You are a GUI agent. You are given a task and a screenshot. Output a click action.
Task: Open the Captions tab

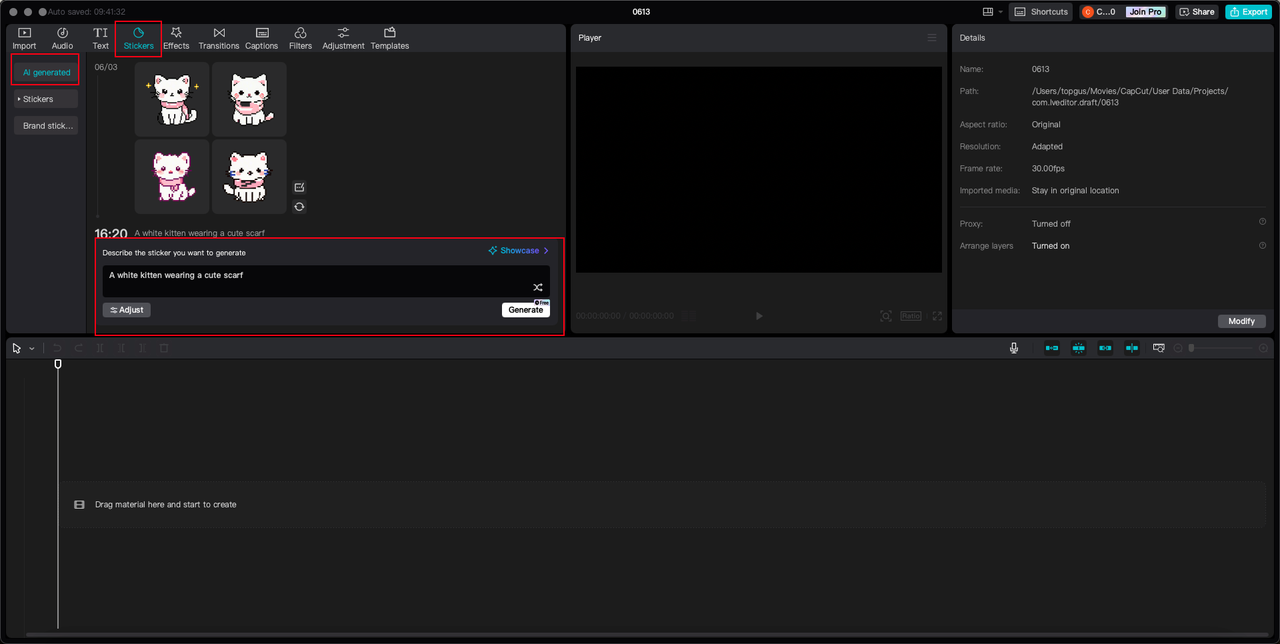click(262, 38)
